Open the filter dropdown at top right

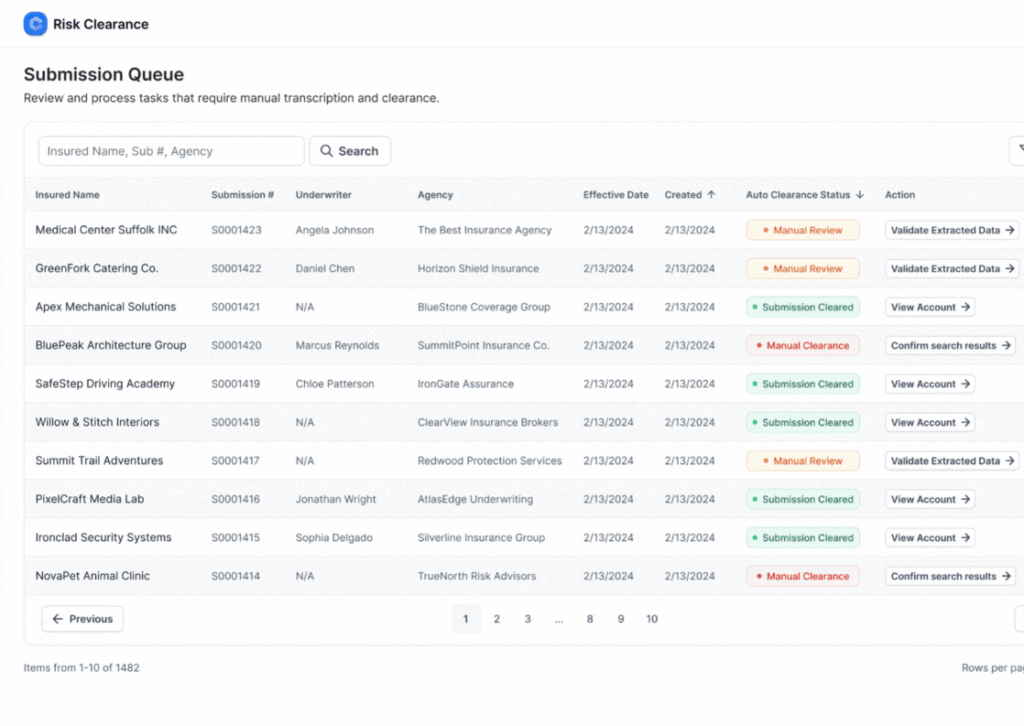click(x=1020, y=150)
